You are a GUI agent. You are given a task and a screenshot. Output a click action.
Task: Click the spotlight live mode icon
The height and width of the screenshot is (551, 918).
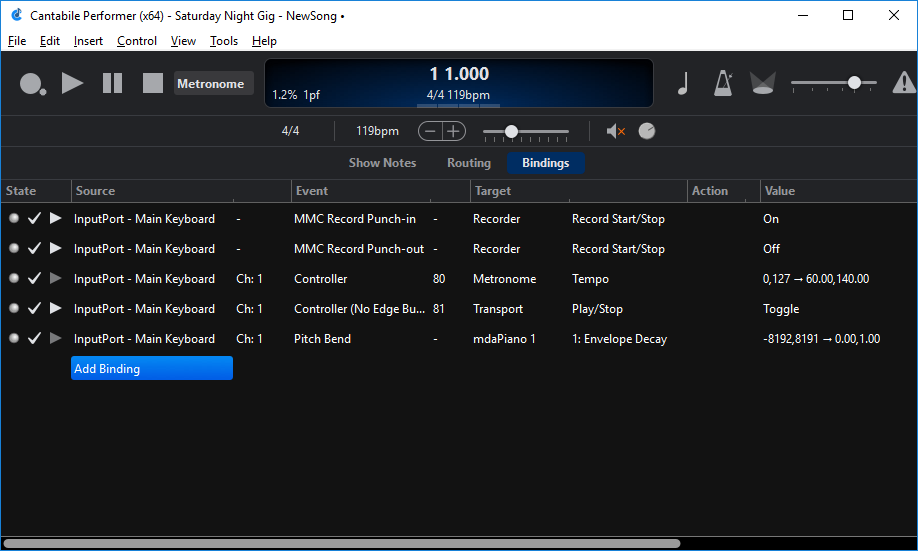point(763,83)
